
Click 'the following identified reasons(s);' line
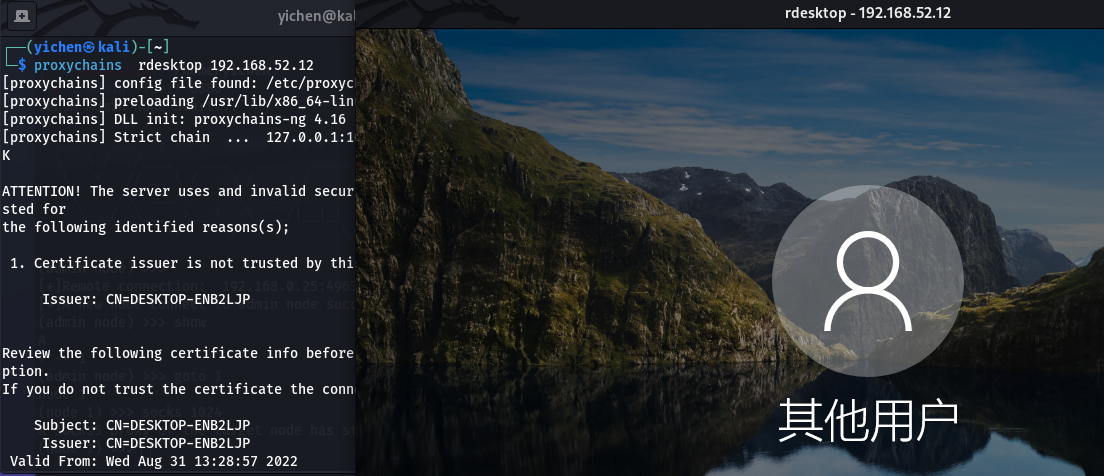146,227
